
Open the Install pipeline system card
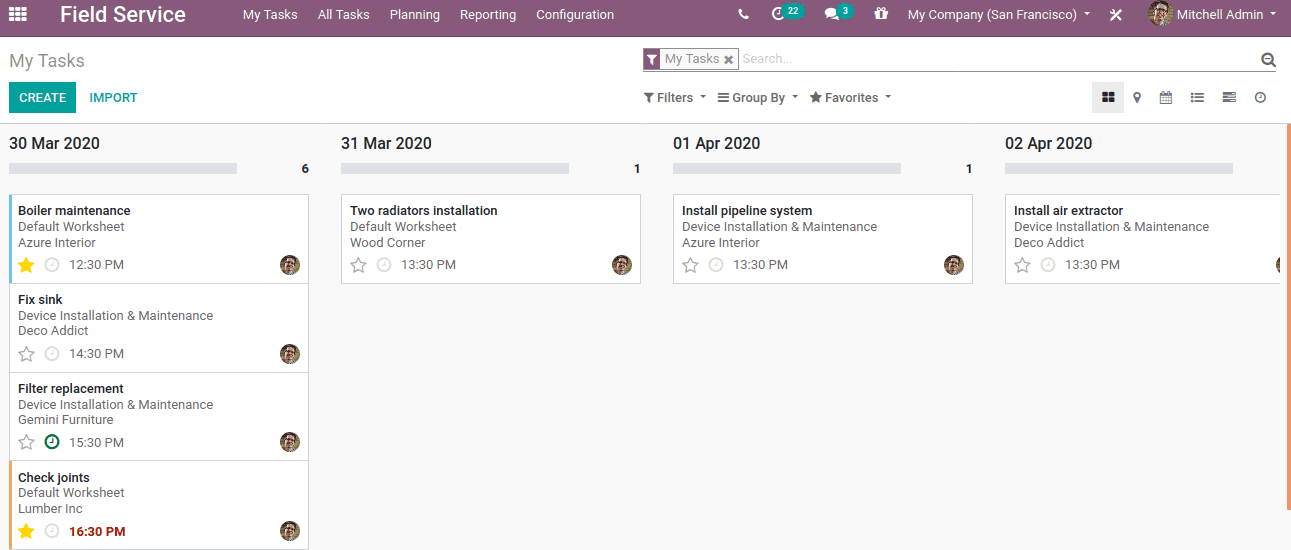click(823, 239)
